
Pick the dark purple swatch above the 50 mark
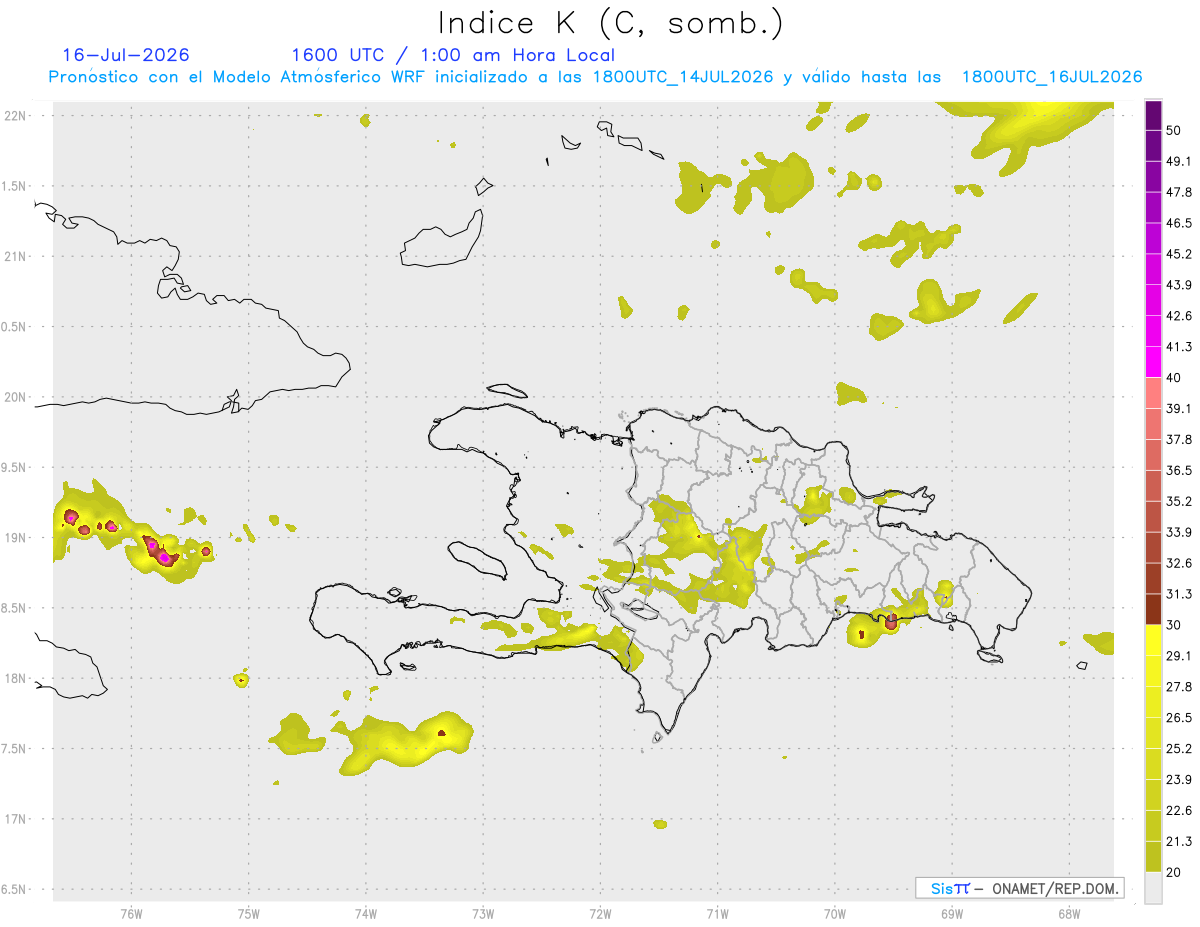point(1154,115)
